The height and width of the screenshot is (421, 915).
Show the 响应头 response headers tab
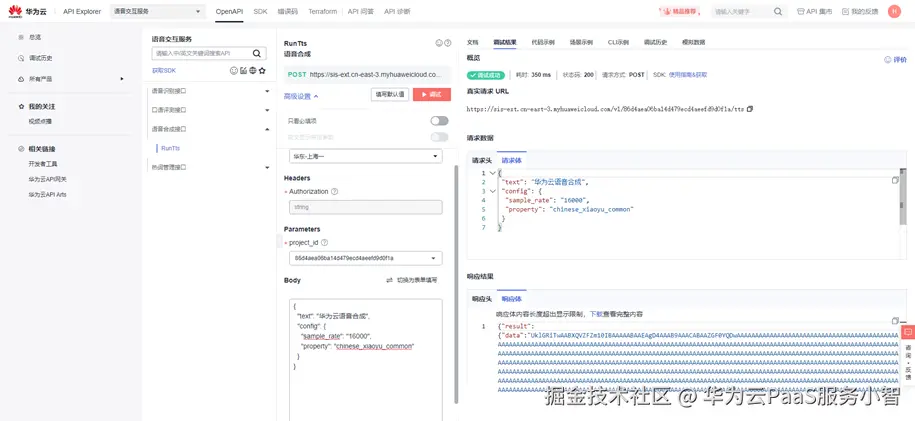482,298
